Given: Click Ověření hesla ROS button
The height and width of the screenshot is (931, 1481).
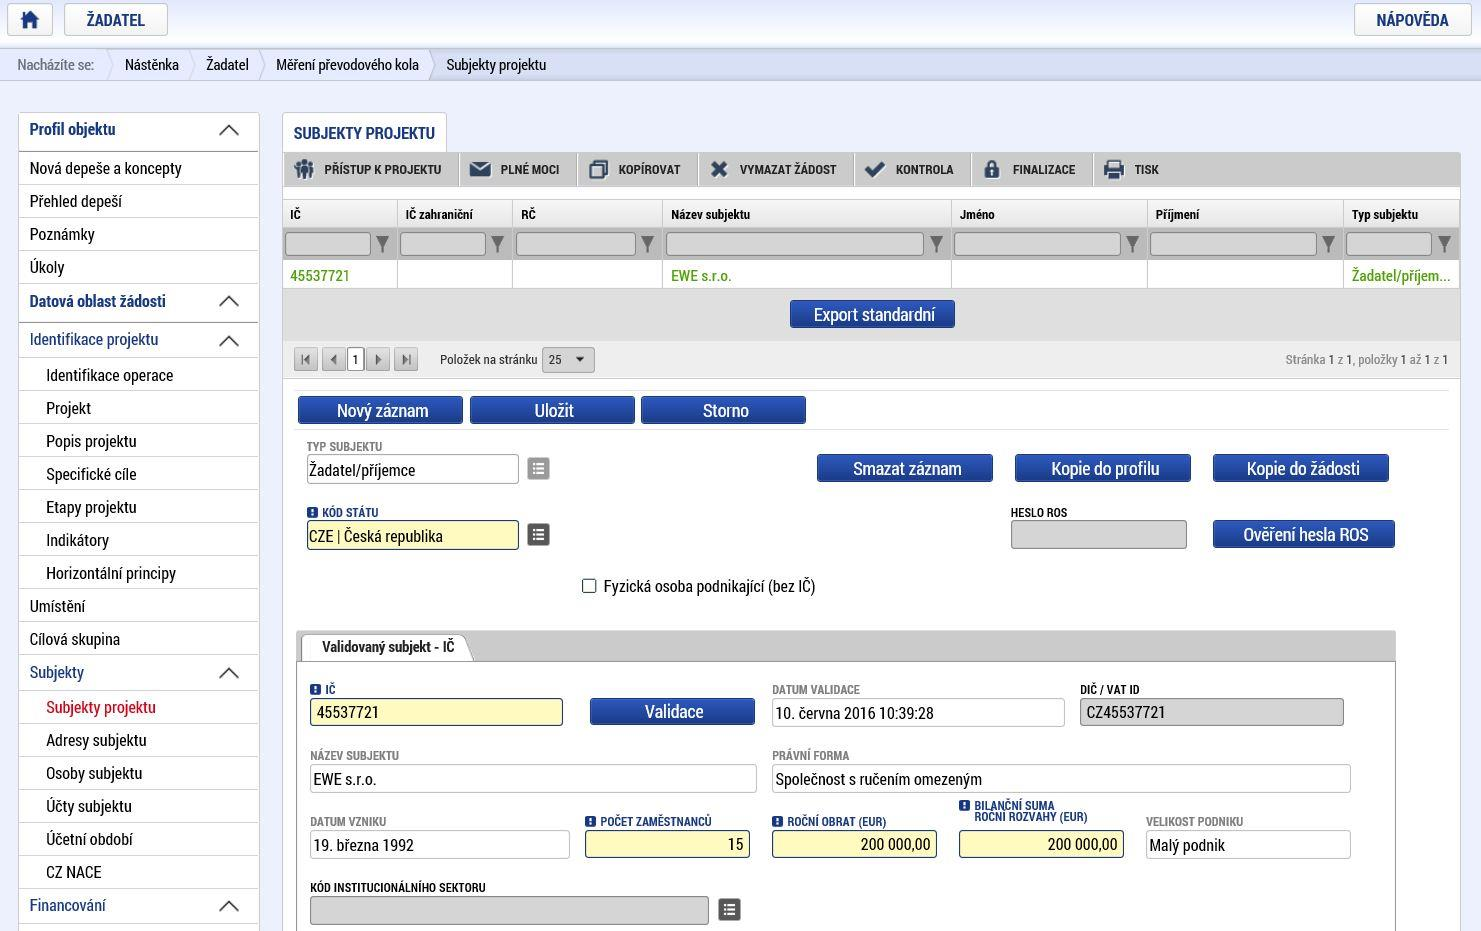Looking at the screenshot, I should click(1304, 534).
